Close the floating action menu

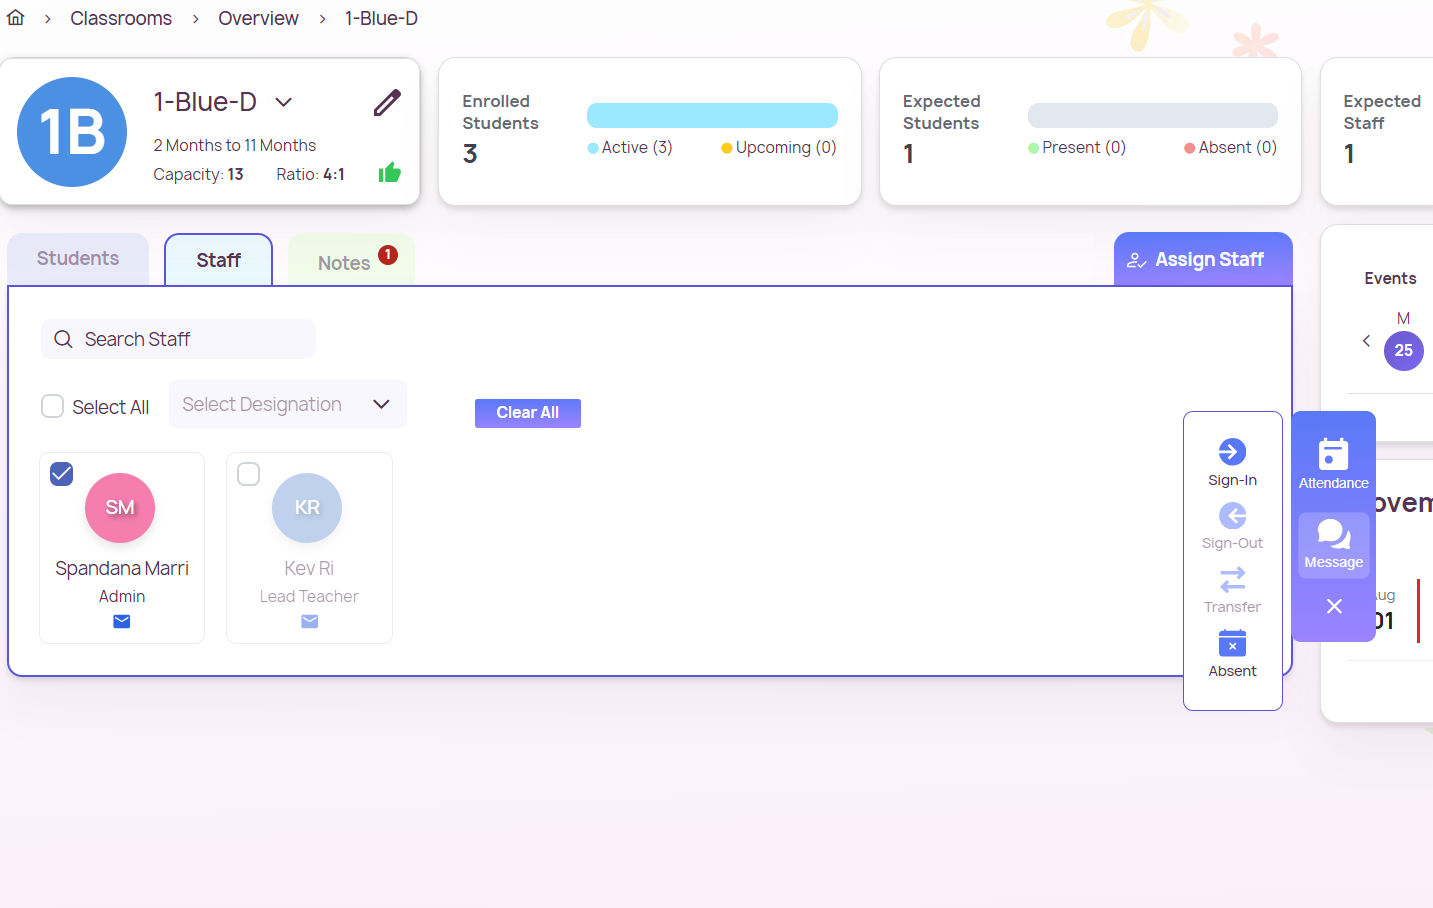(1333, 606)
